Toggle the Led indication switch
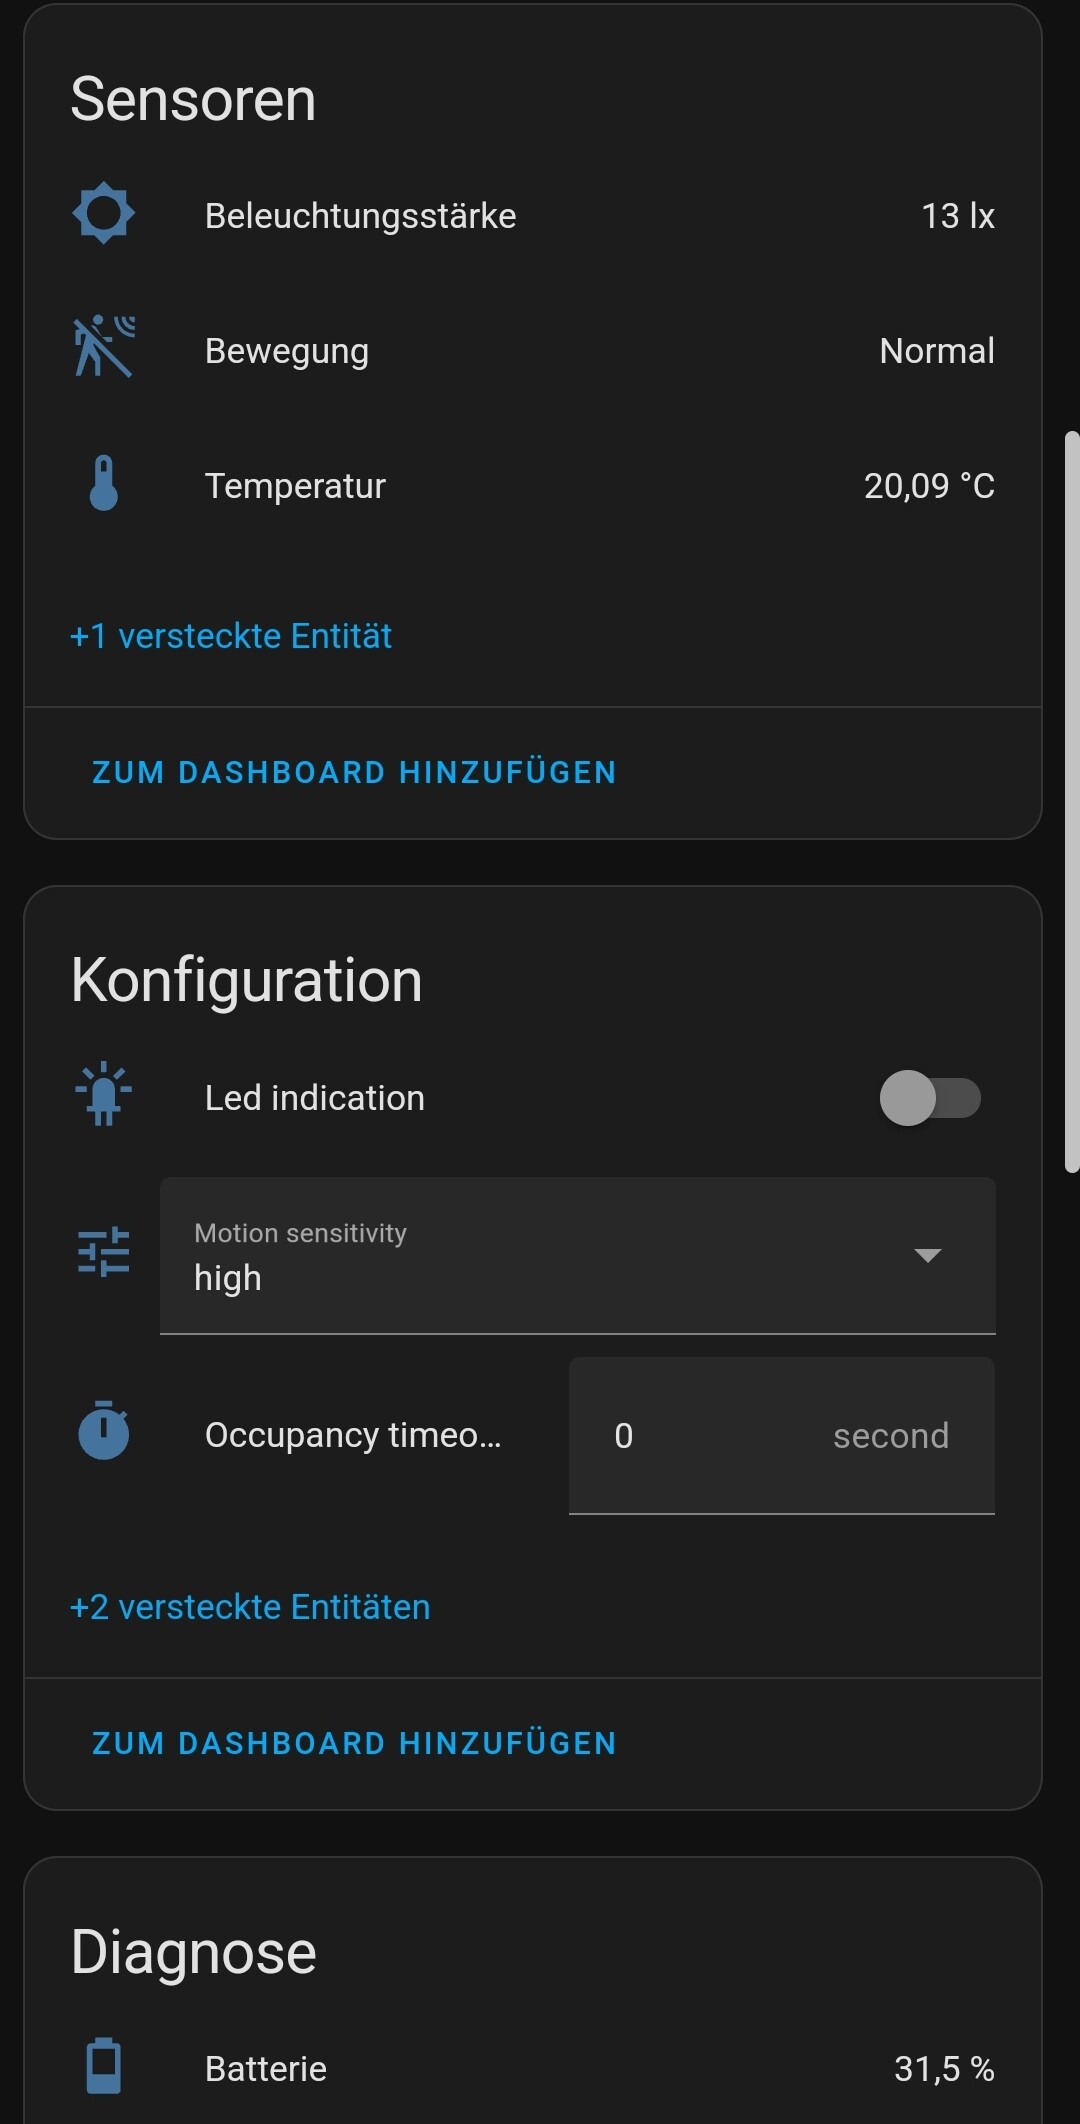Viewport: 1080px width, 2124px height. click(930, 1098)
